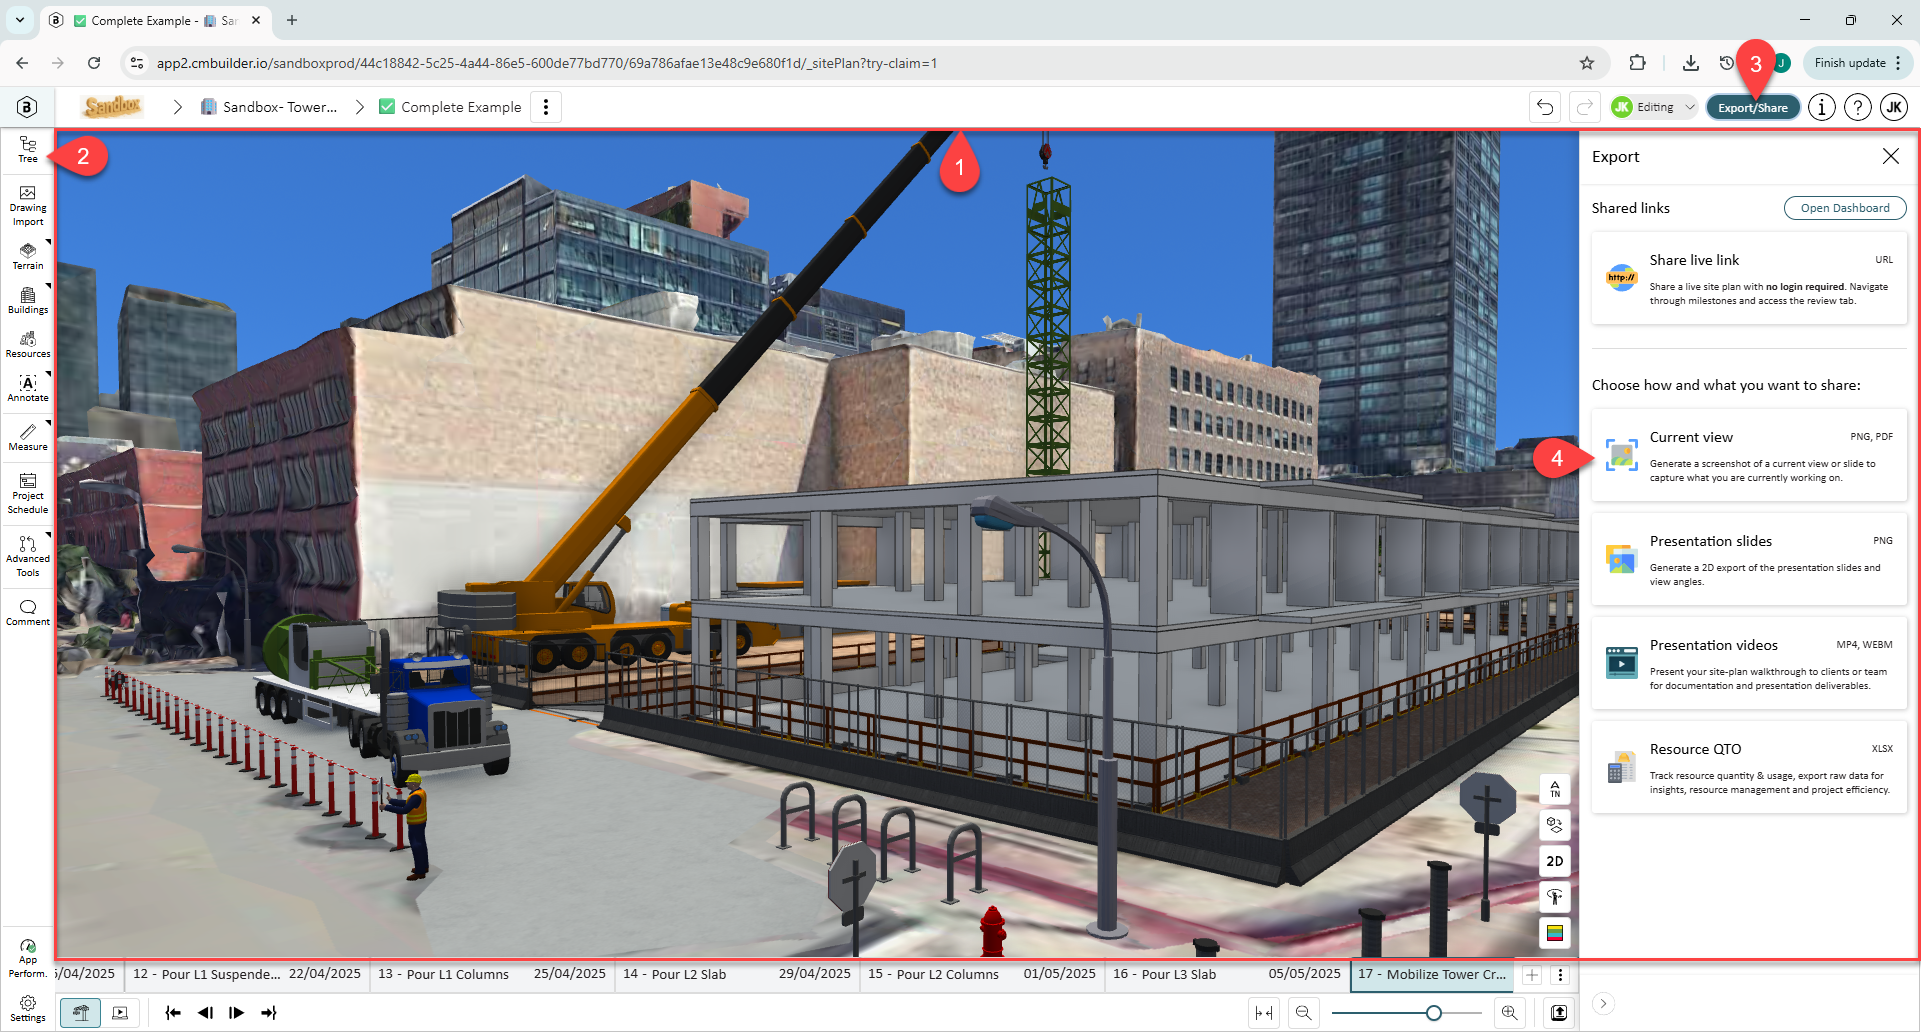This screenshot has width=1921, height=1032.
Task: Select milestone 12 - Pour L1 Suspended
Action: pyautogui.click(x=246, y=974)
